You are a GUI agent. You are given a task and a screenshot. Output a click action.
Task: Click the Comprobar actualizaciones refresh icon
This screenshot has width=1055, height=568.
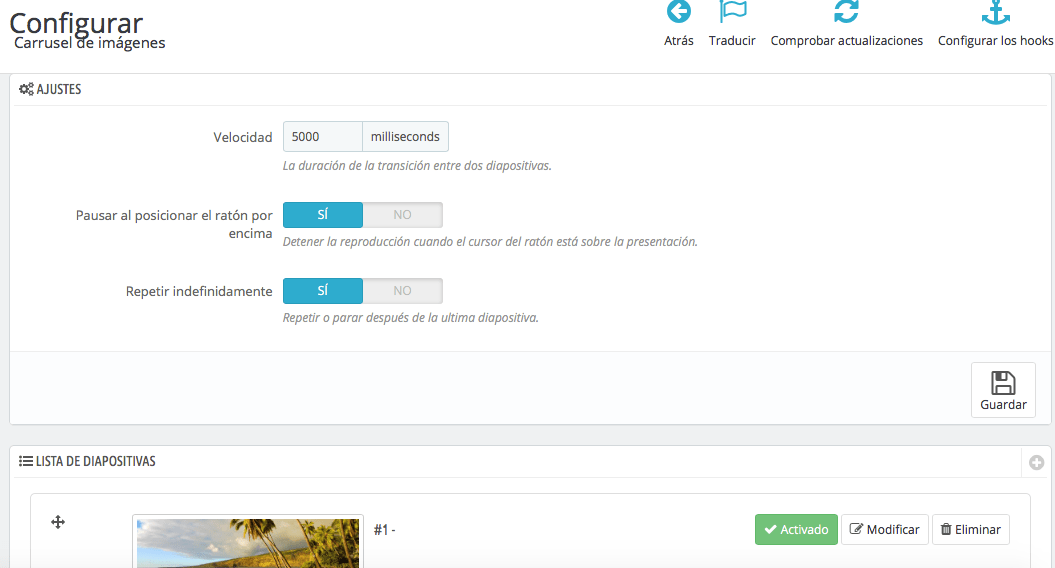846,11
